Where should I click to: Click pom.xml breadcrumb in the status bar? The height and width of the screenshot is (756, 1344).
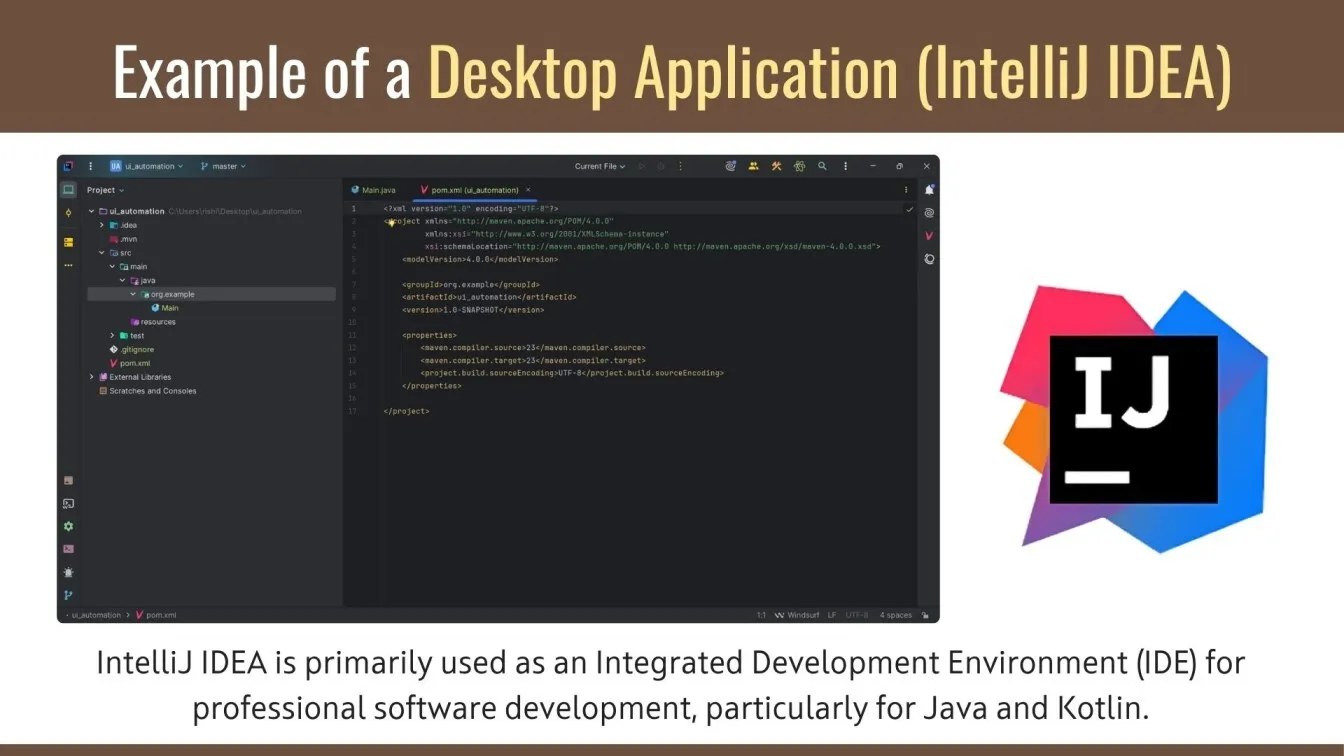(156, 615)
